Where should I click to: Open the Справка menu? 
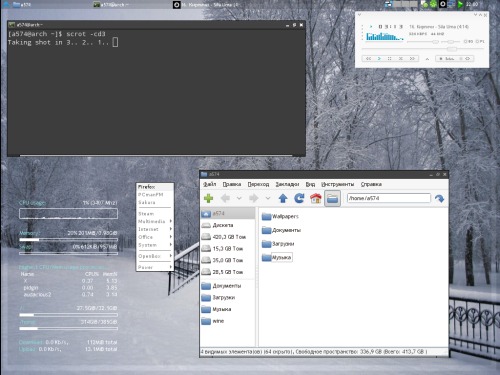(x=371, y=184)
